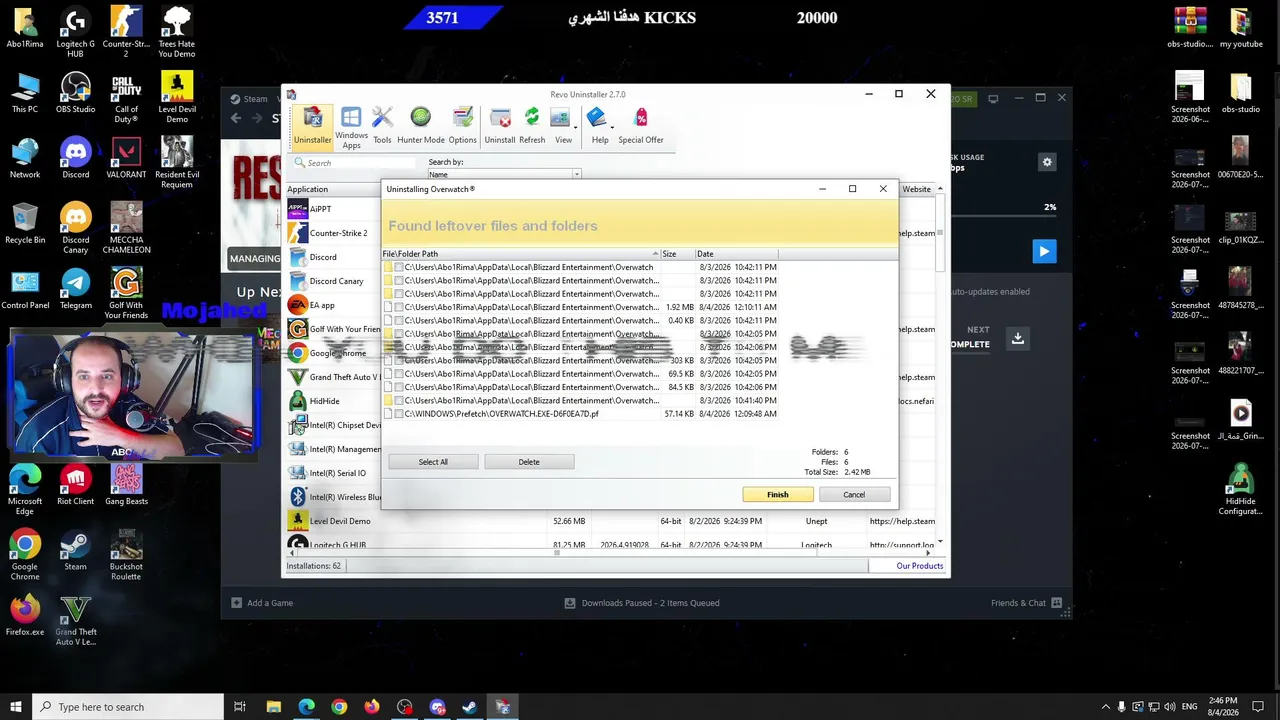The height and width of the screenshot is (720, 1280).
Task: Click the View toolbar icon in Revo
Action: pyautogui.click(x=560, y=126)
